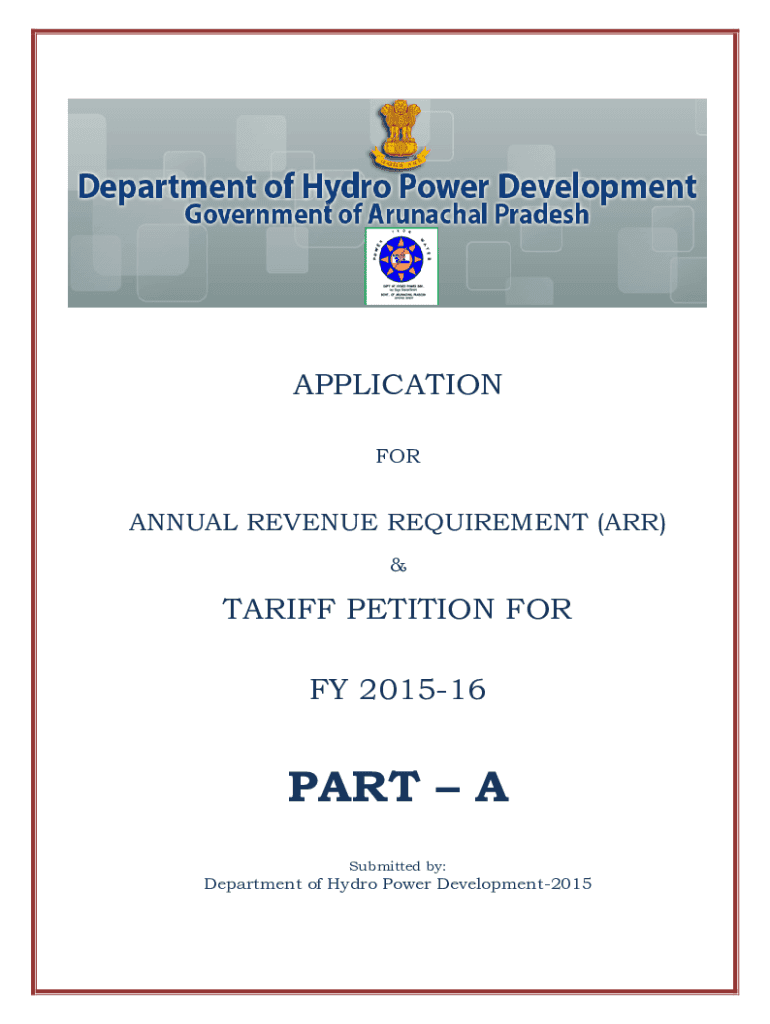
Task: Click the 'Department of Hydro Power Development' banner title
Action: point(387,187)
